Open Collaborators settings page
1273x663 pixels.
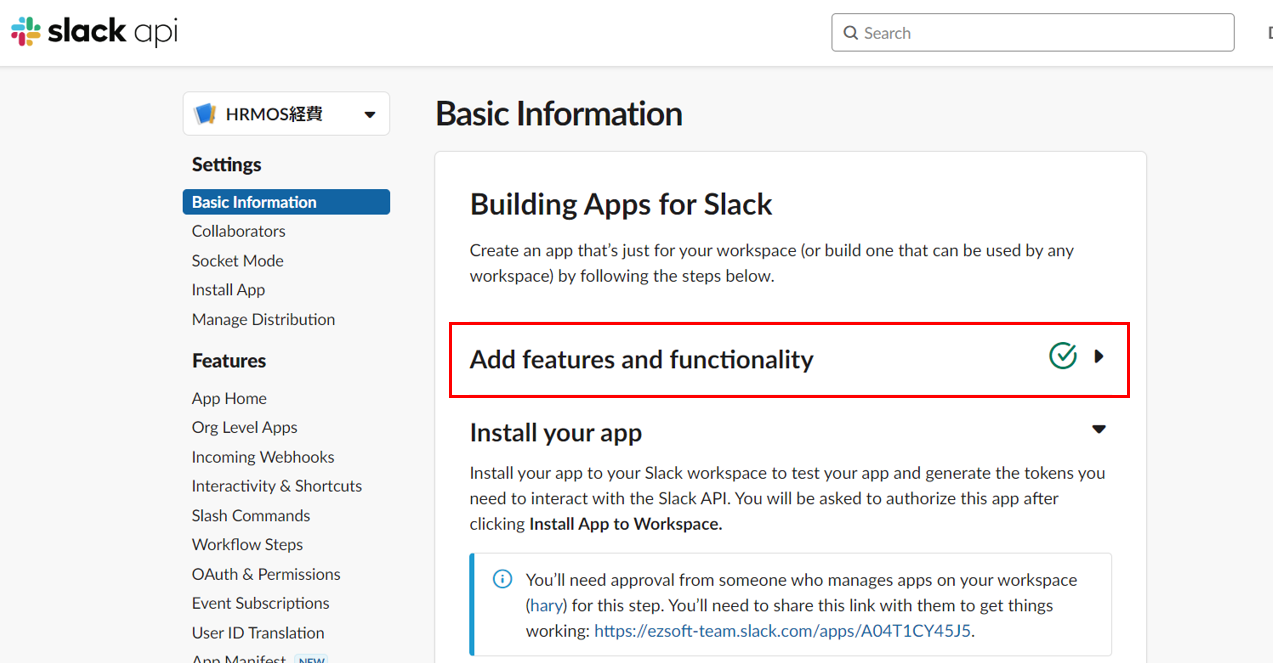(239, 231)
